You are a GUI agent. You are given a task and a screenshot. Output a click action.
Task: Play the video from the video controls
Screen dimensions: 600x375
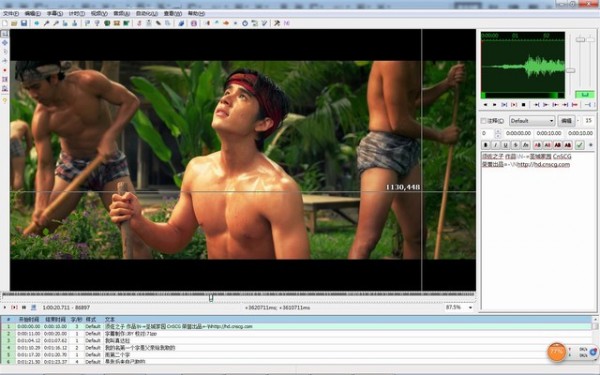tap(5, 307)
